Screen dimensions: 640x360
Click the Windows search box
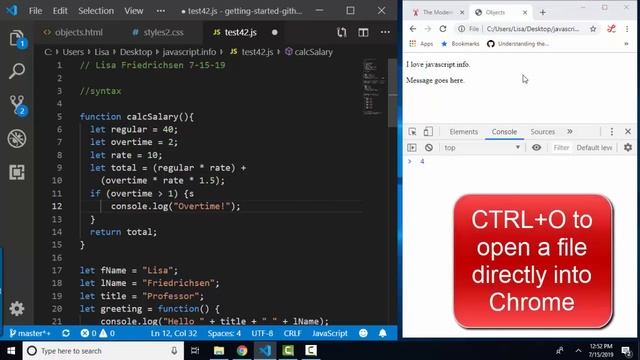point(103,351)
